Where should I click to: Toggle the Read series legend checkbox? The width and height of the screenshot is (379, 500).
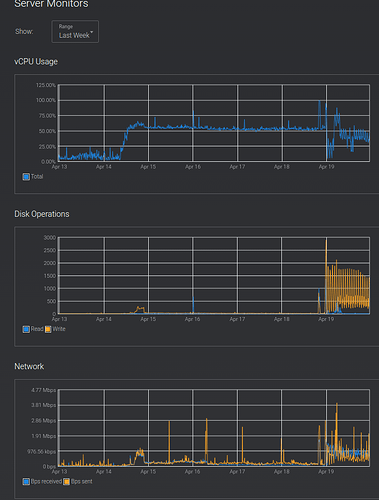(26, 329)
